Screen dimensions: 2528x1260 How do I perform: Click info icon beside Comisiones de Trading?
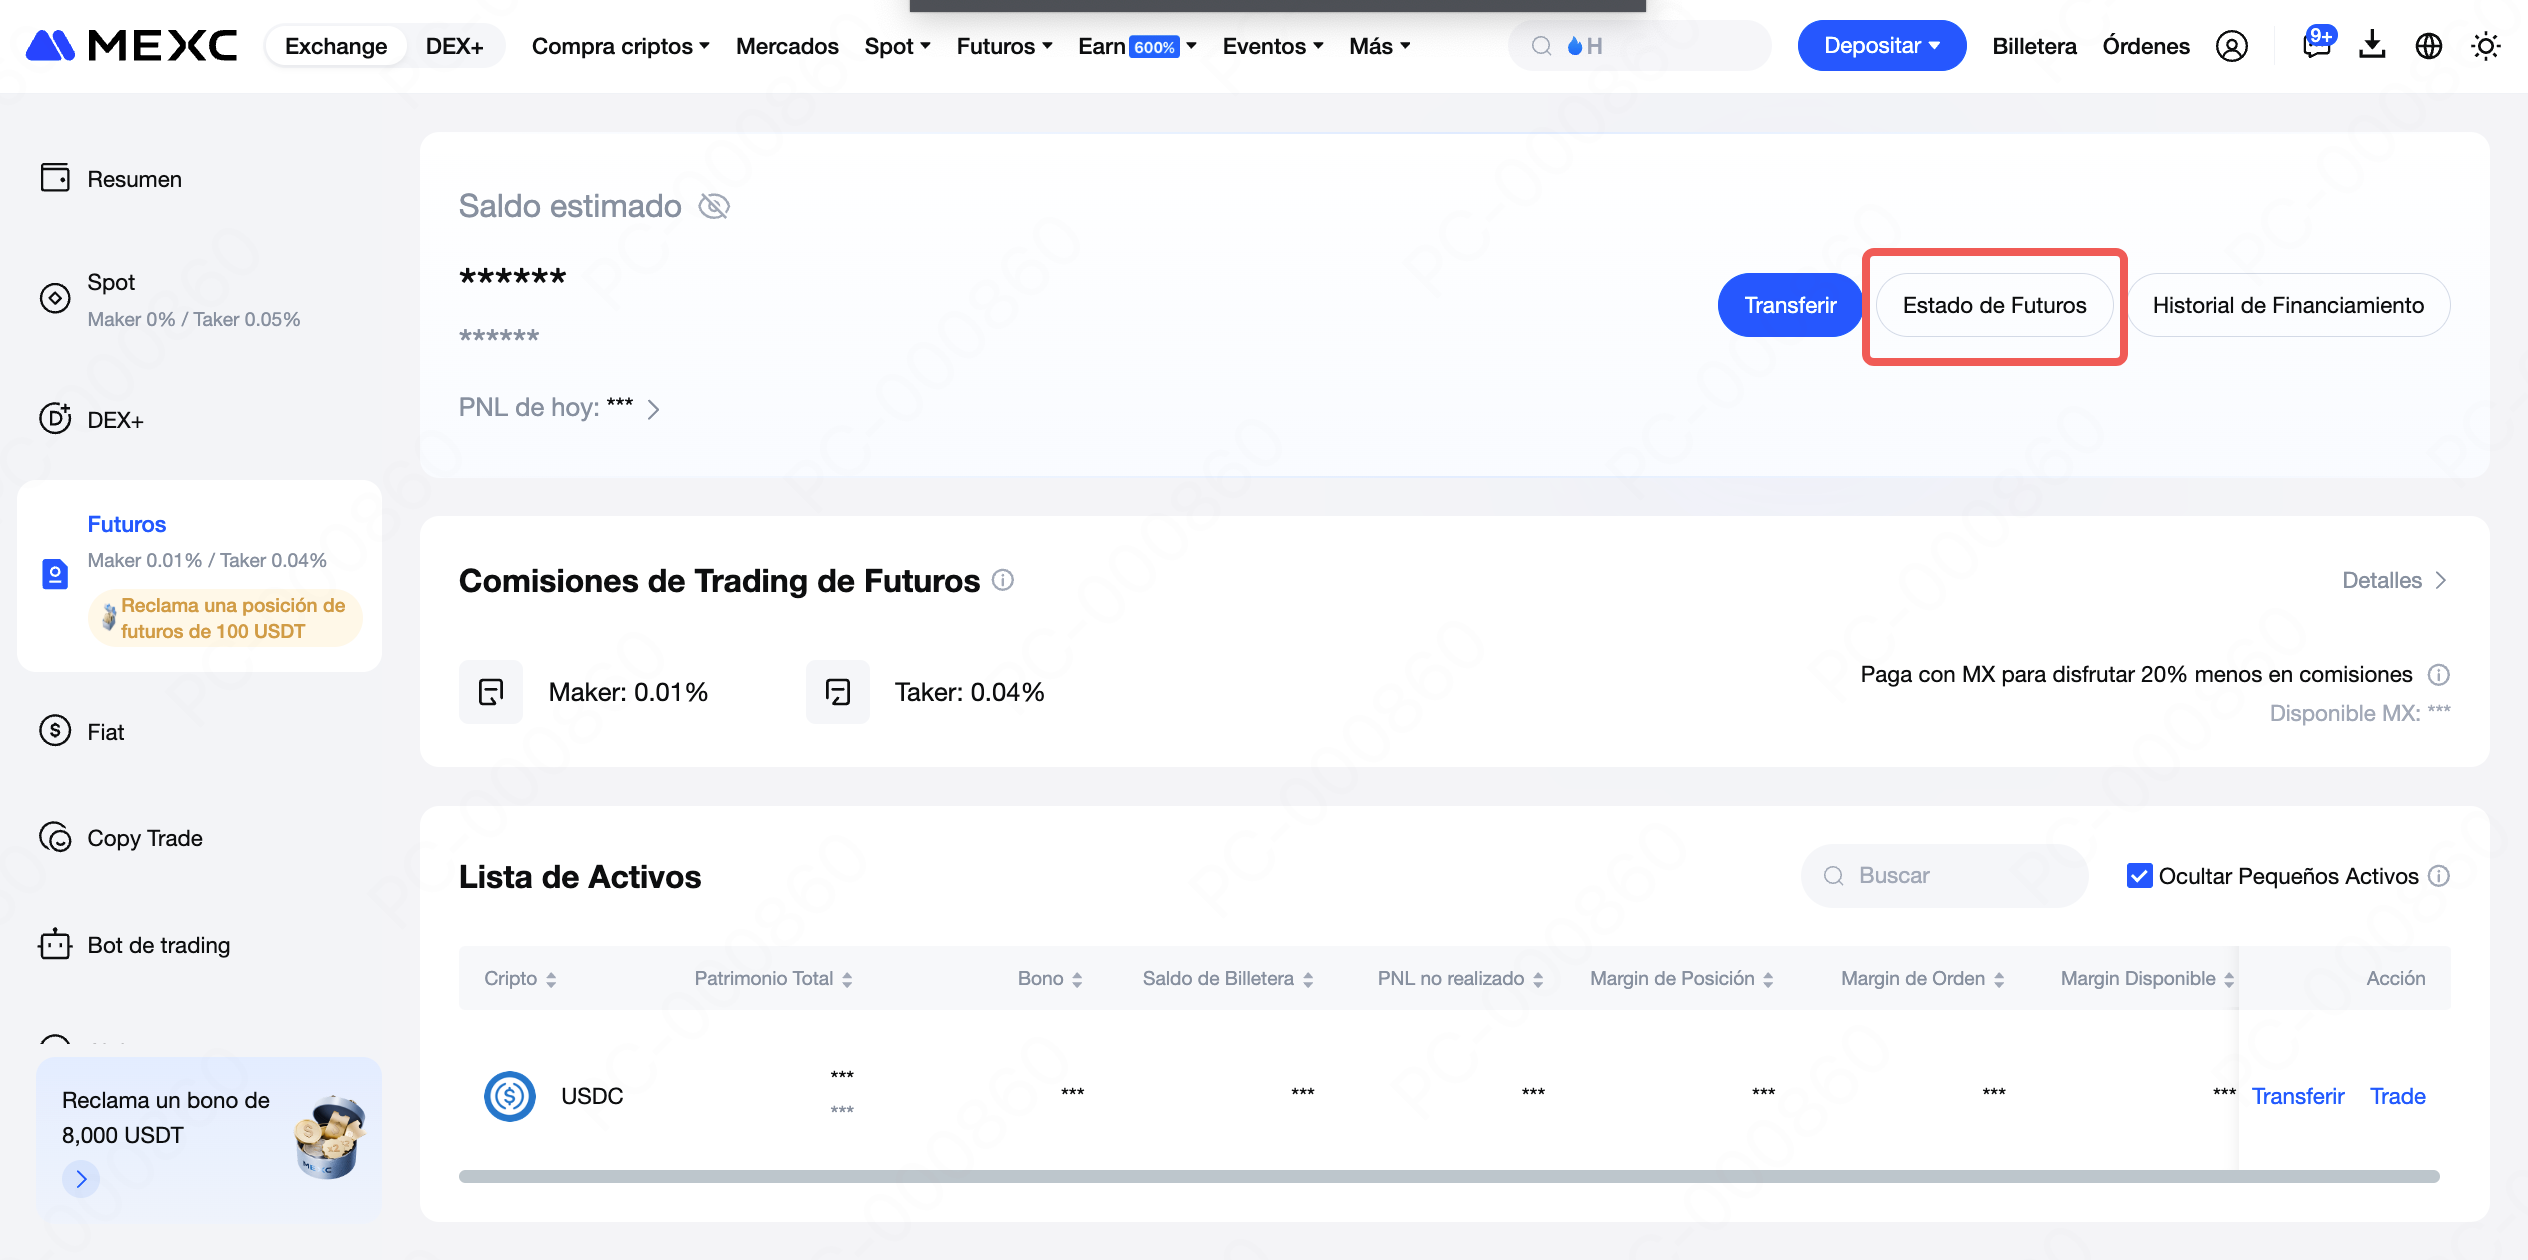(1003, 580)
